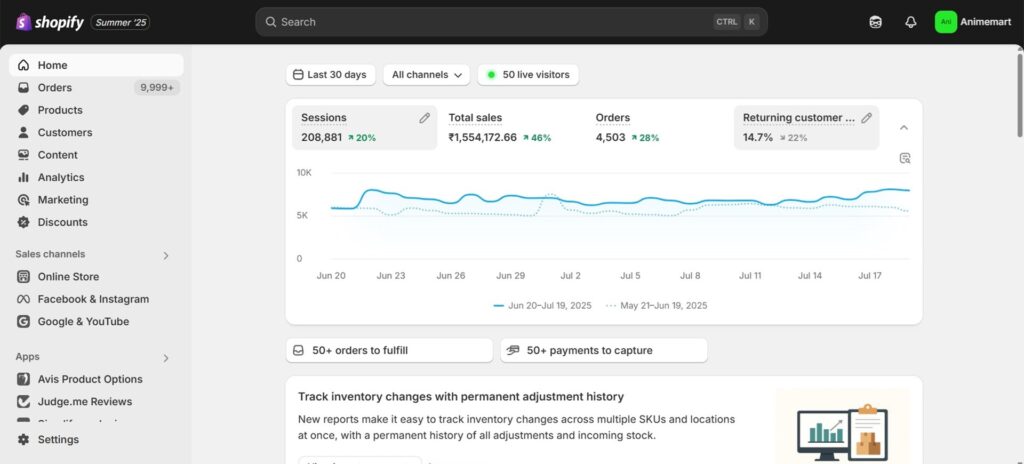Click pencil icon on Returning customer card

(866, 118)
